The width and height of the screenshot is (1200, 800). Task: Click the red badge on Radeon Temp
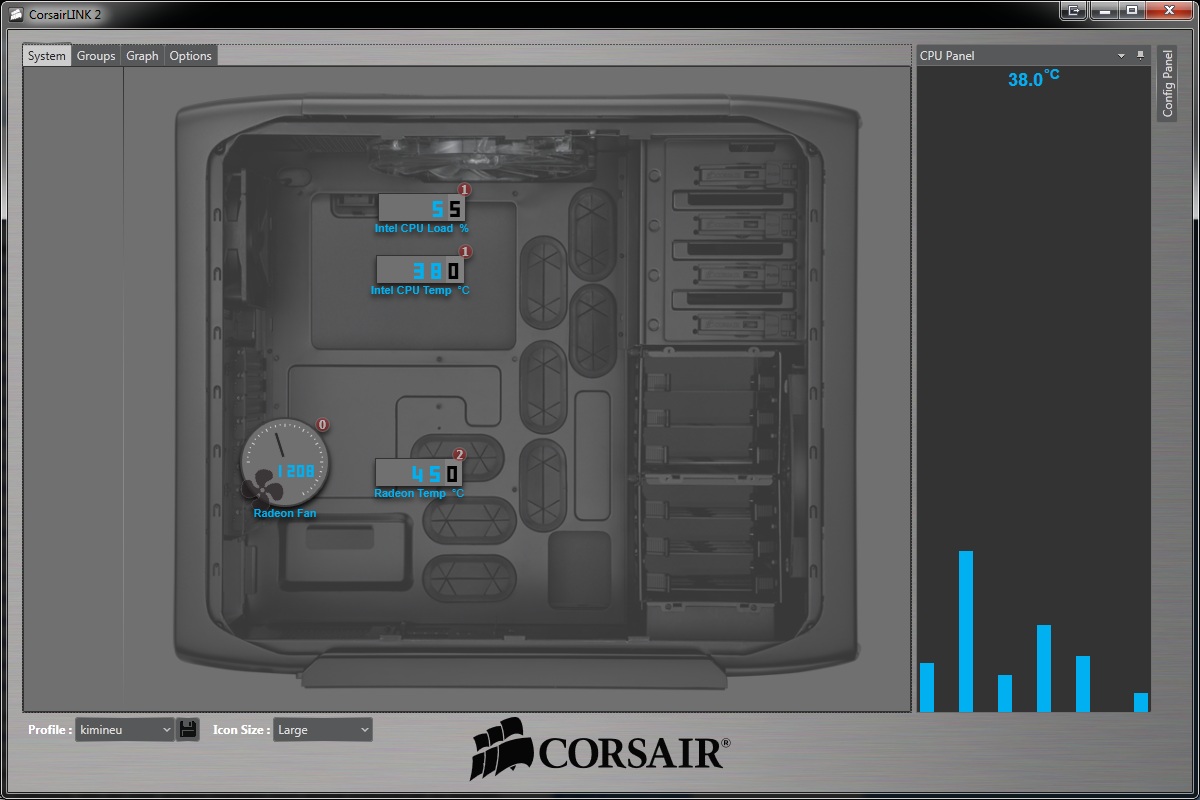(x=460, y=455)
